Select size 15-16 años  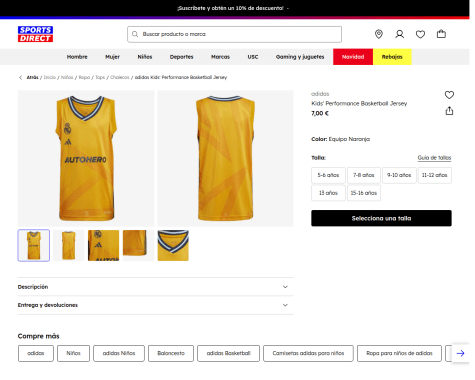pyautogui.click(x=364, y=193)
